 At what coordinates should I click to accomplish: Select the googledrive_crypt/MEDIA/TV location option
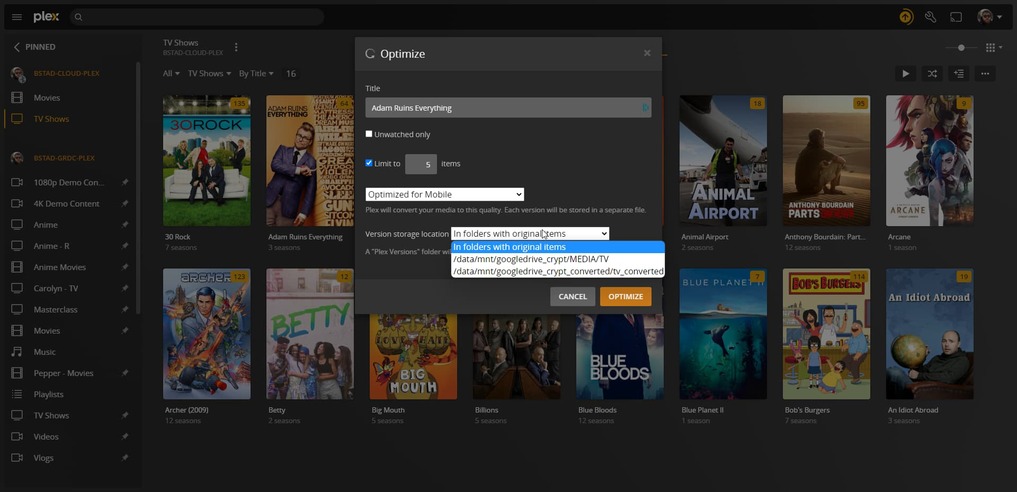(x=558, y=259)
